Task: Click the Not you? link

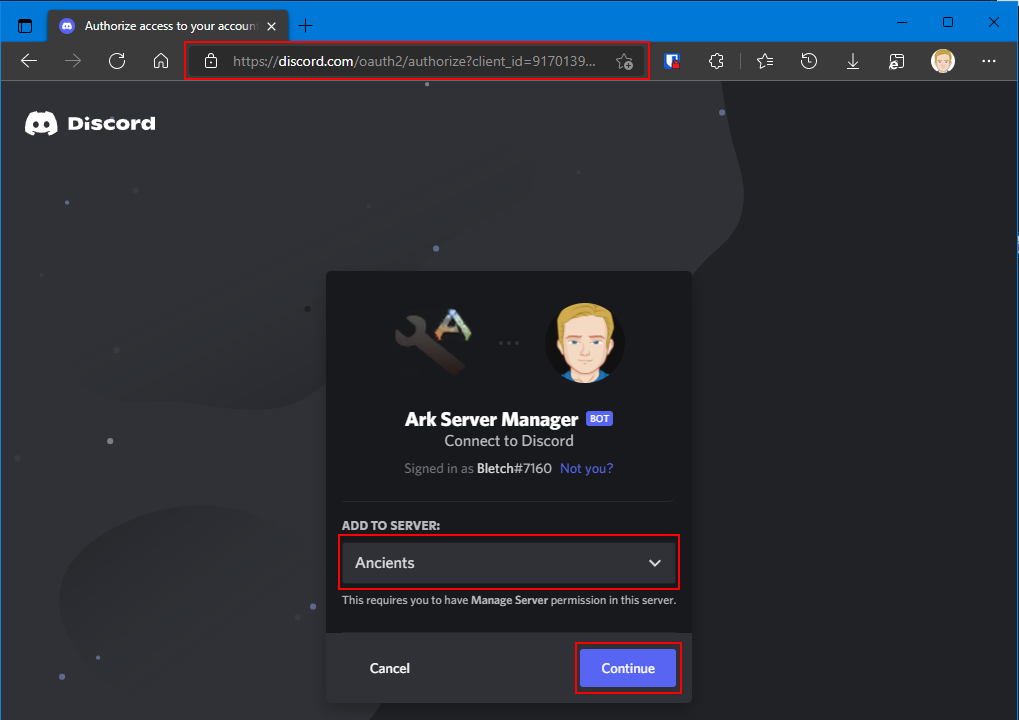Action: 586,469
